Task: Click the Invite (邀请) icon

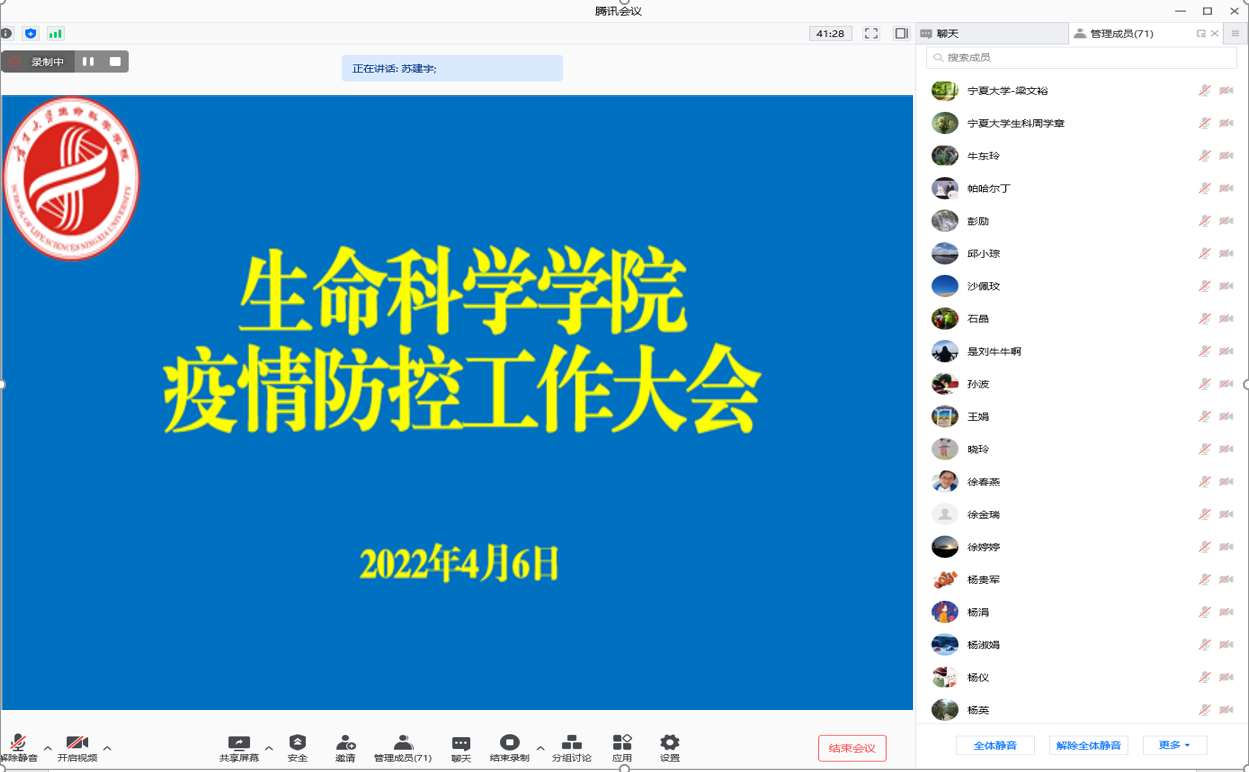Action: 345,743
